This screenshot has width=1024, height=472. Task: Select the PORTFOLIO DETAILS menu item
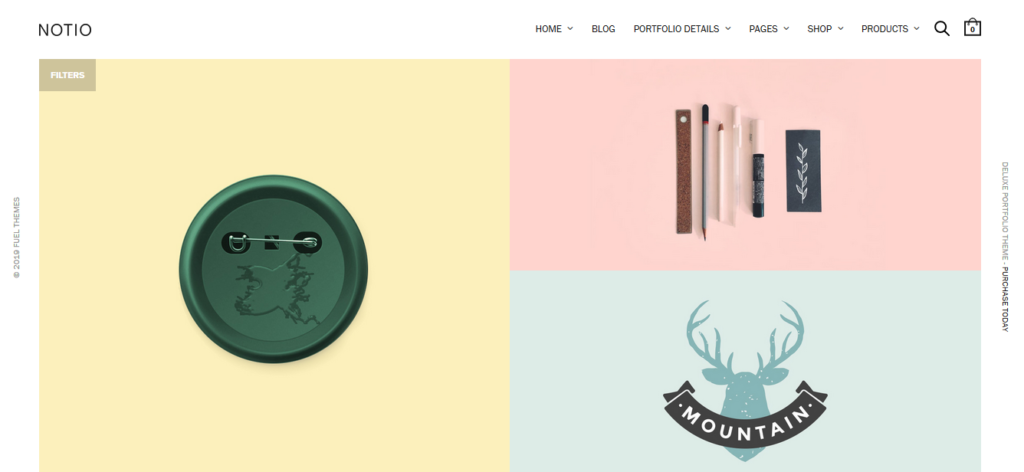click(x=676, y=29)
